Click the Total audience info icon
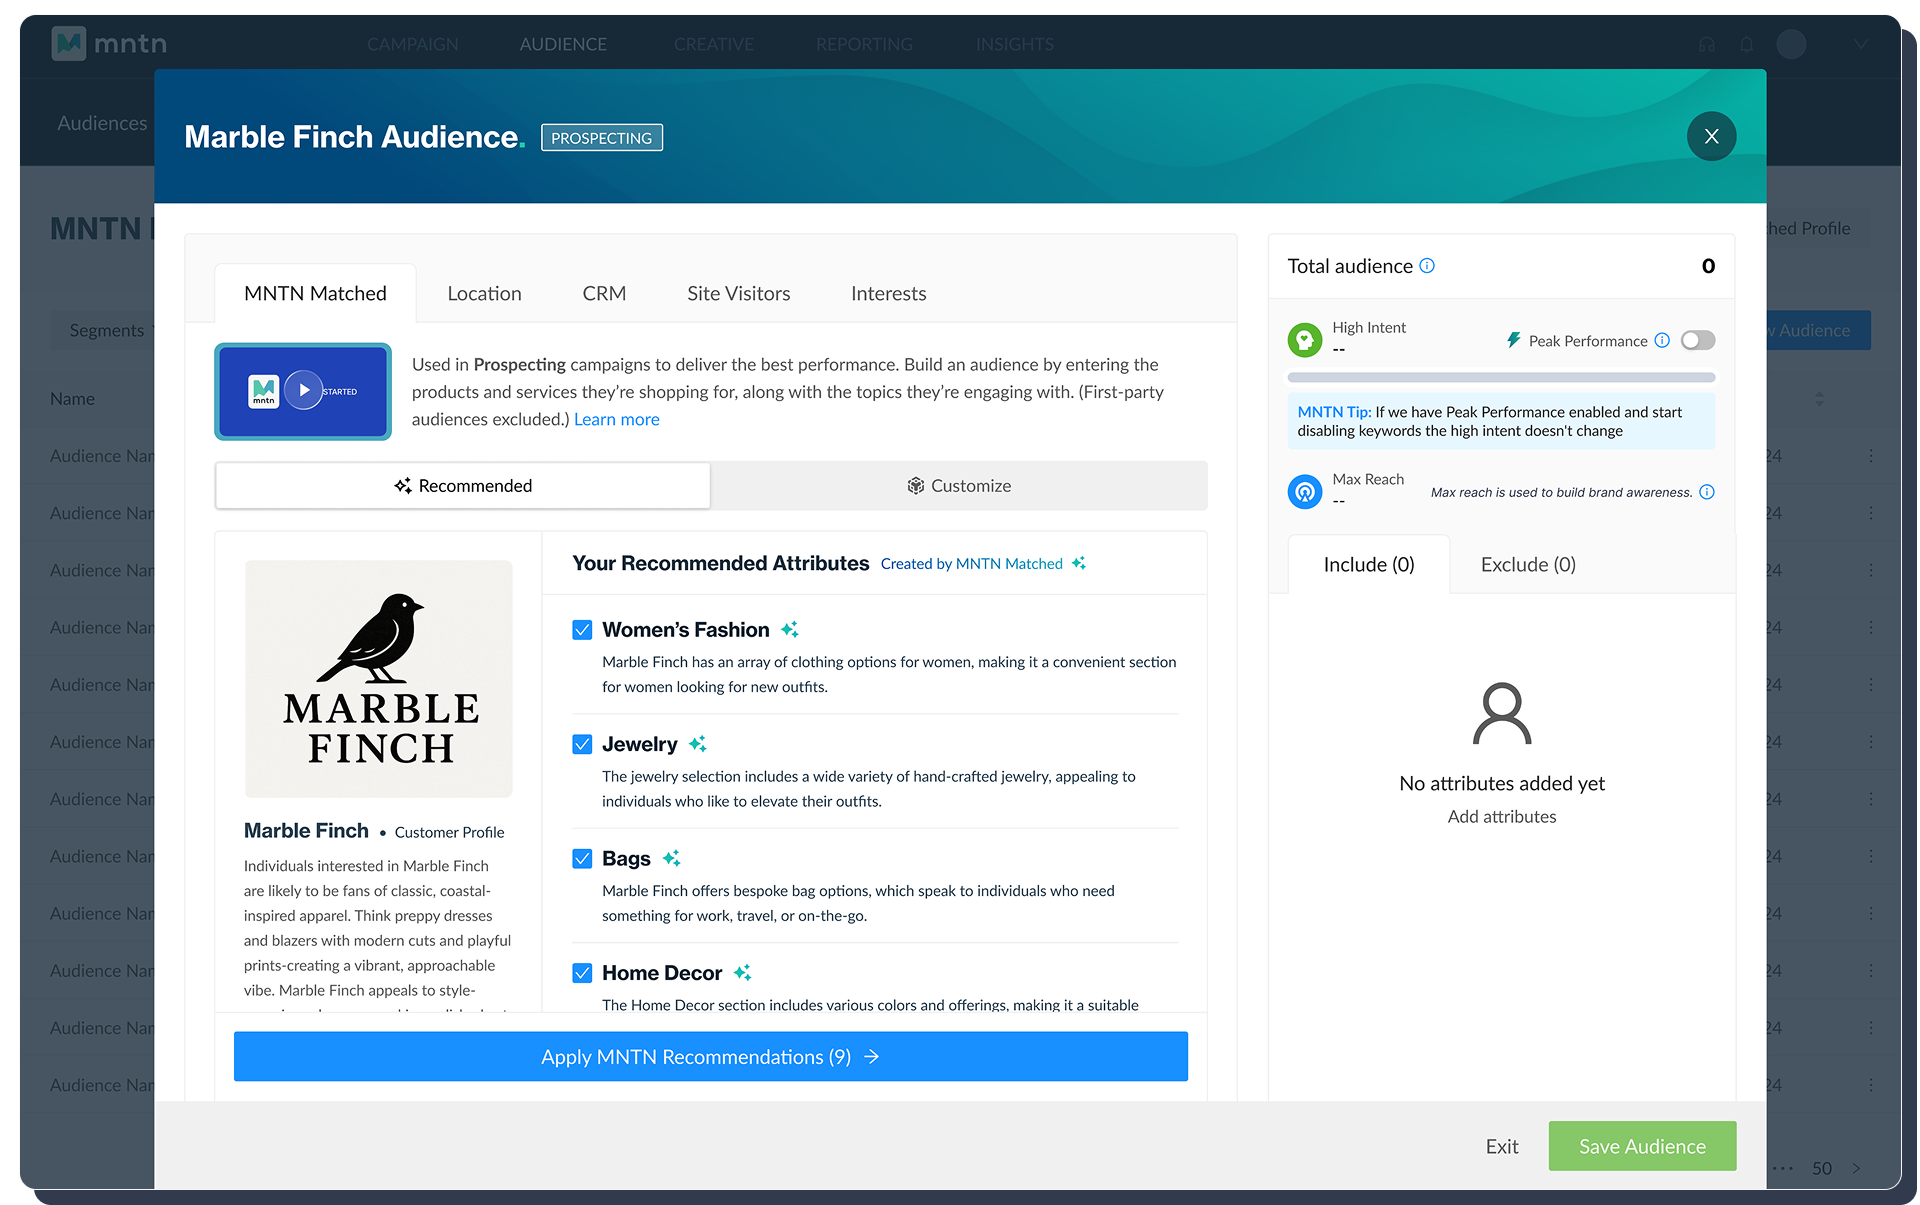 coord(1429,266)
